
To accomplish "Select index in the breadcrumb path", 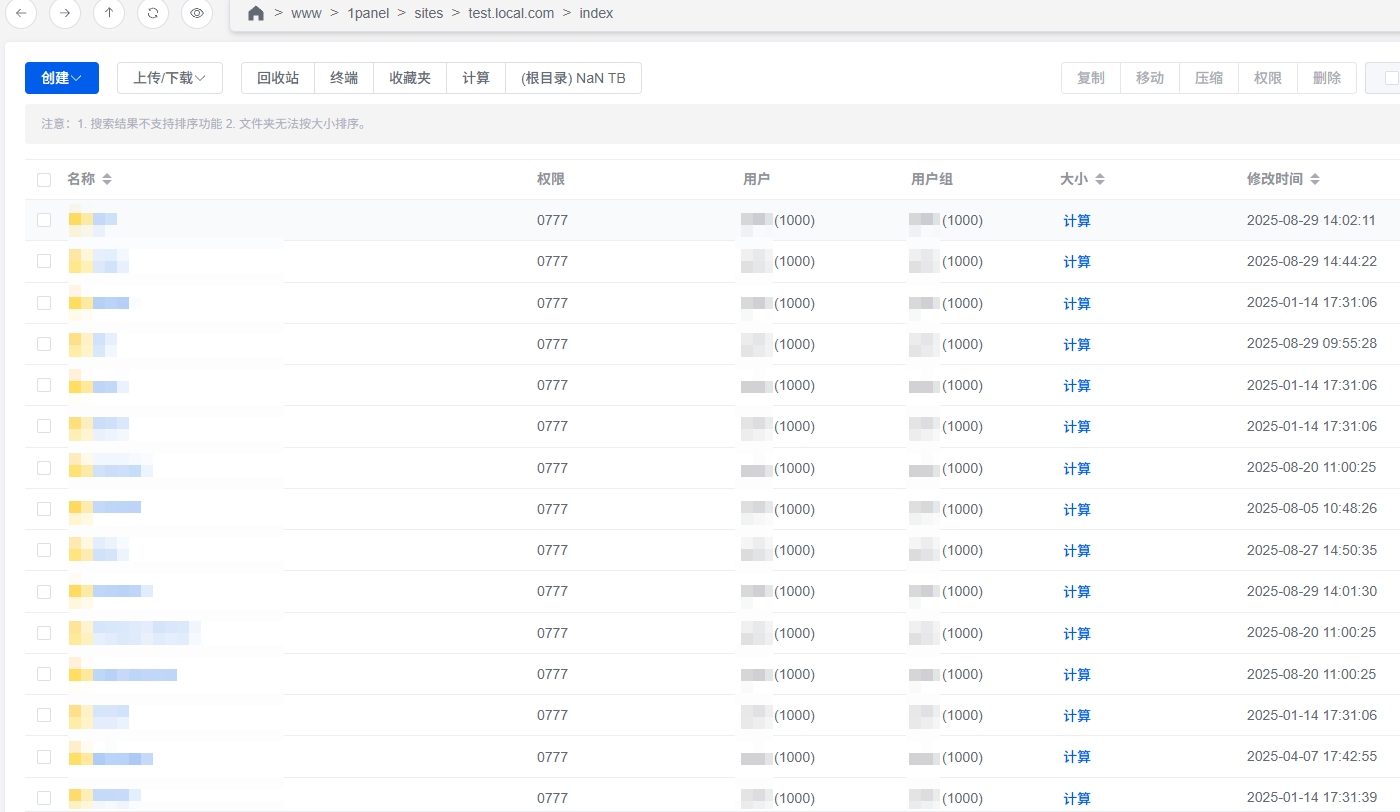I will point(597,14).
